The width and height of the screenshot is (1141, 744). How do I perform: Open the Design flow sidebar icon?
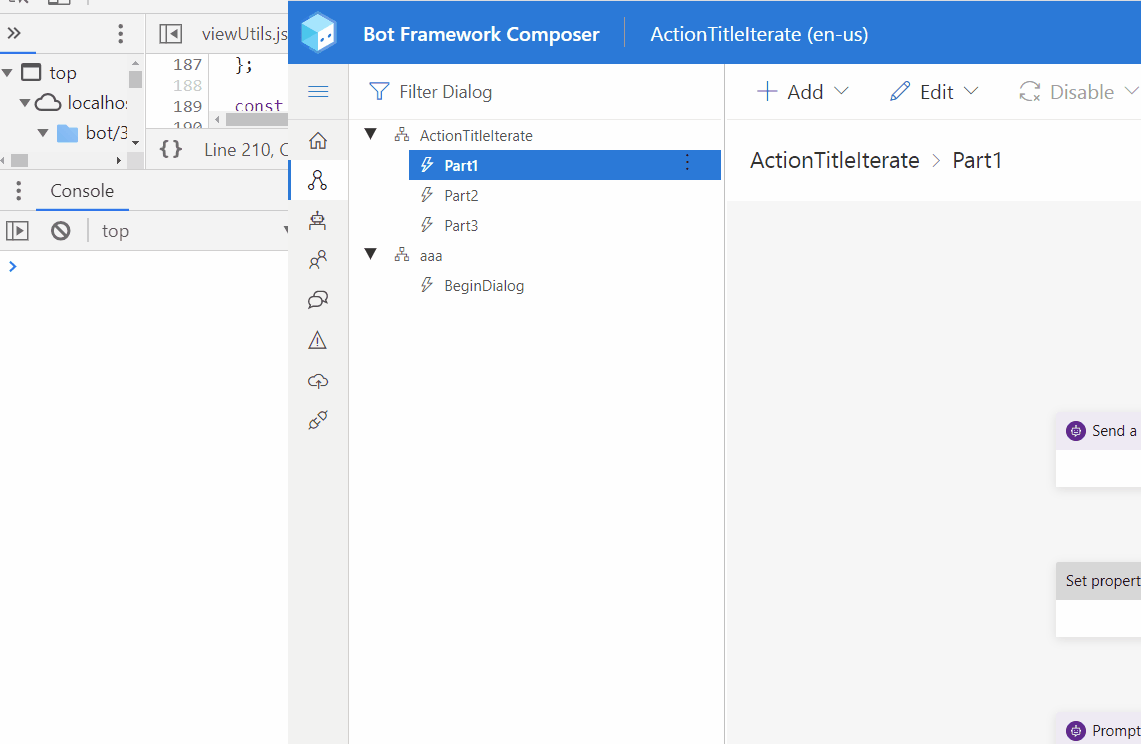point(318,180)
